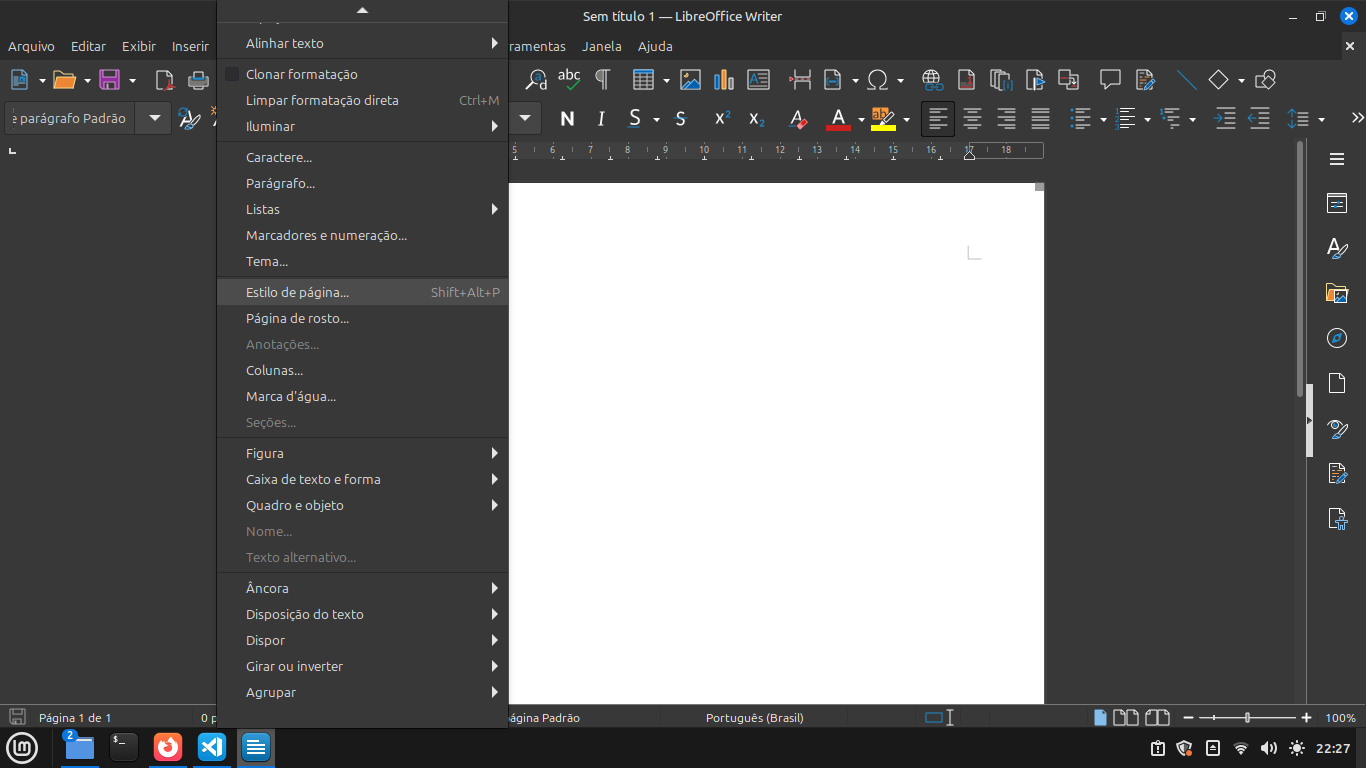Insert a chart from the toolbar
Screen dimensions: 1366x768
pos(724,80)
